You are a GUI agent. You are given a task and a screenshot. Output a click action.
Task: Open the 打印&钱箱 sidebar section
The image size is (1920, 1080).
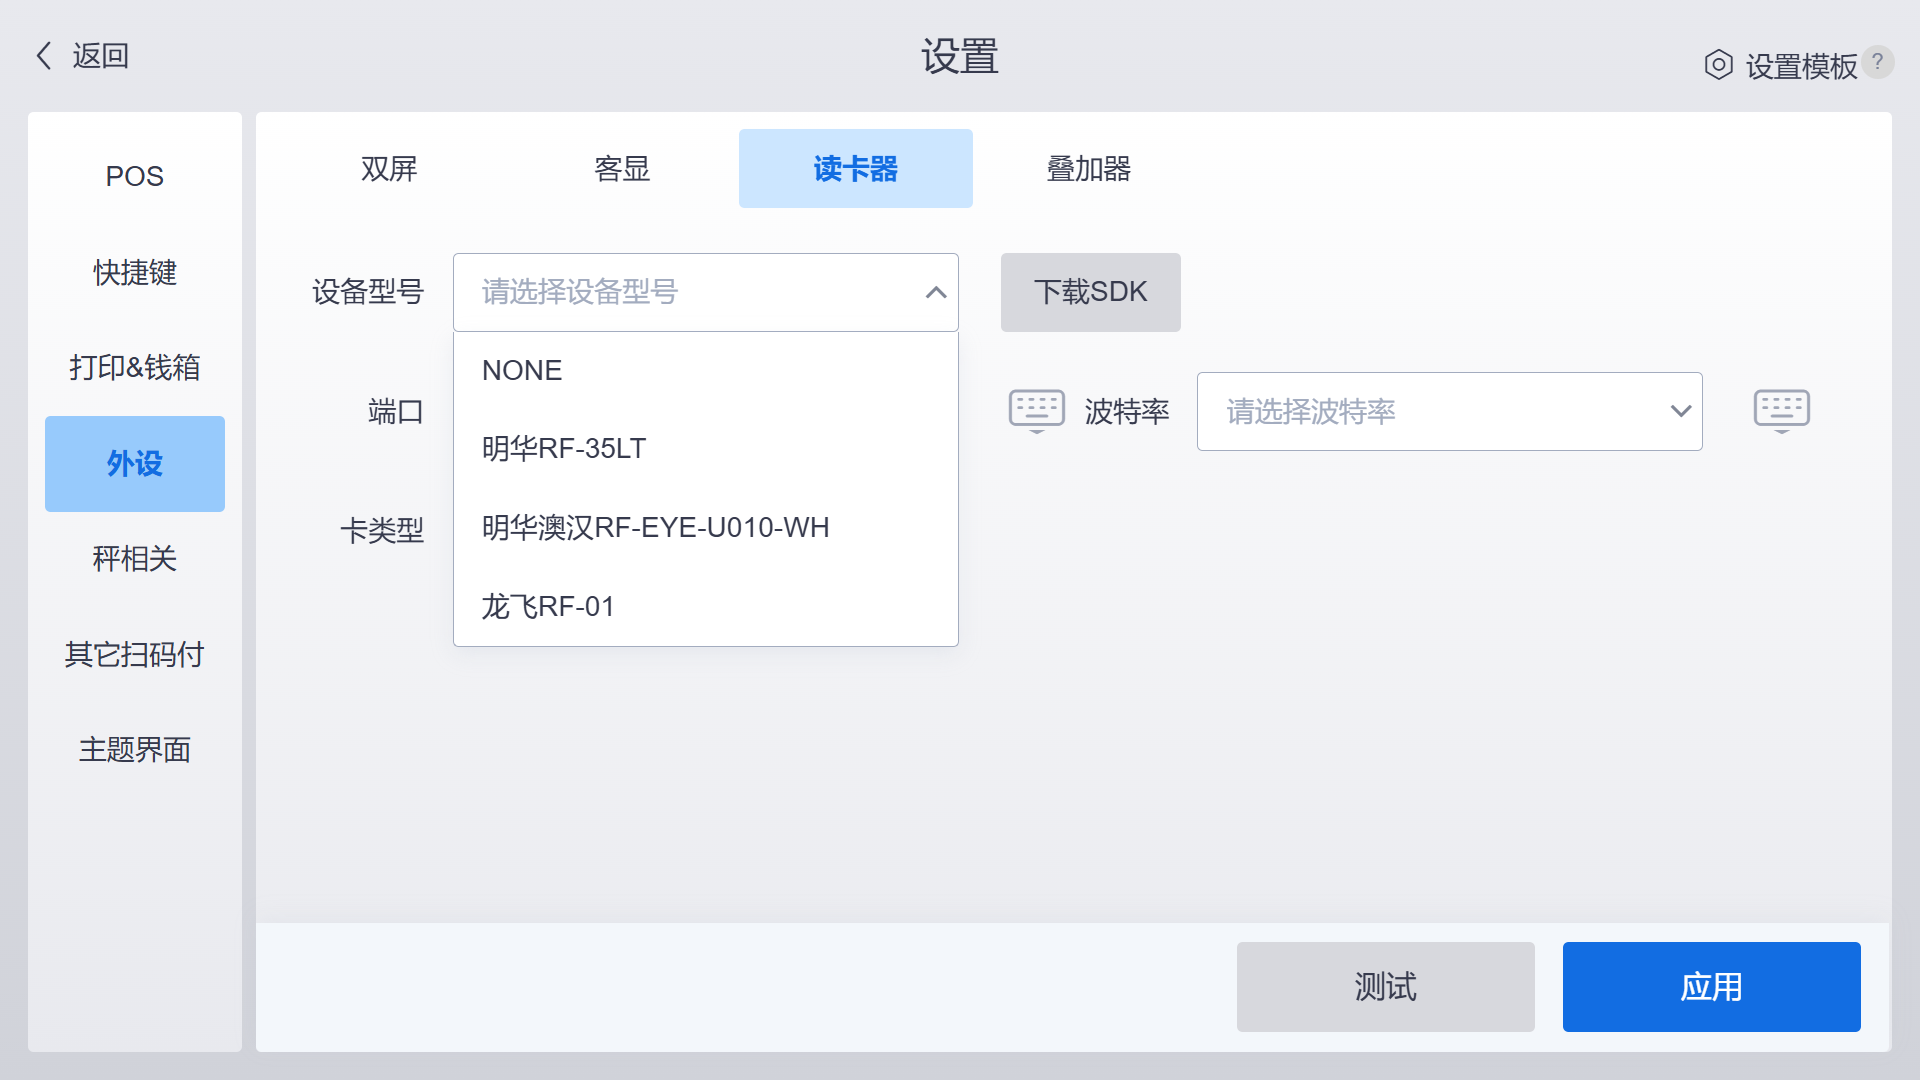point(135,367)
